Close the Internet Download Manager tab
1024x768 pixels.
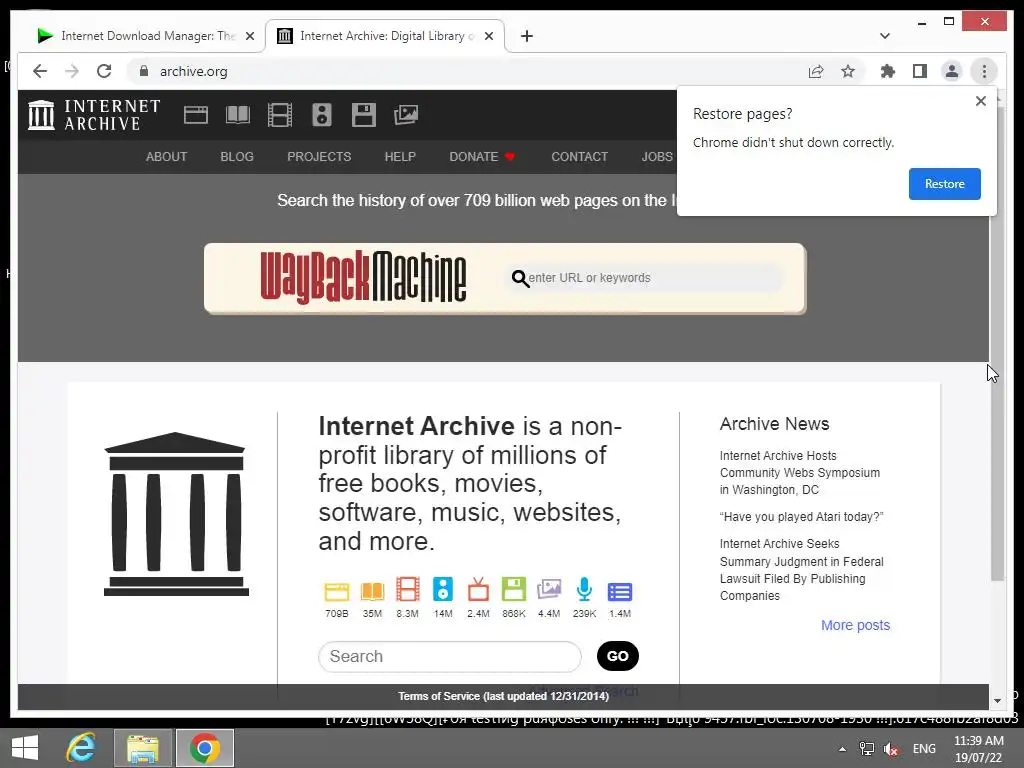[x=250, y=36]
